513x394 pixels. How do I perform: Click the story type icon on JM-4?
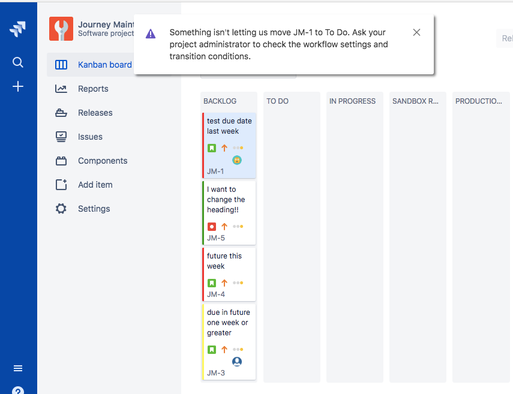[x=212, y=283]
